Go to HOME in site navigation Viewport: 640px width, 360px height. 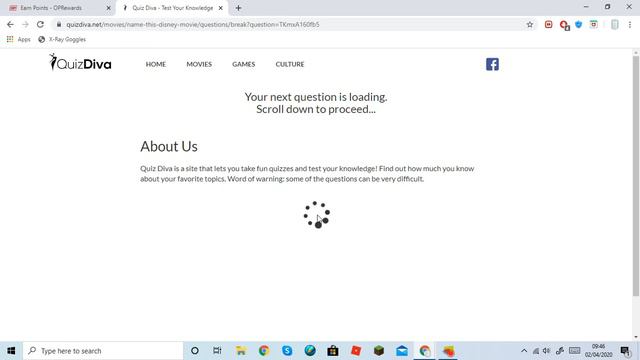tap(156, 64)
